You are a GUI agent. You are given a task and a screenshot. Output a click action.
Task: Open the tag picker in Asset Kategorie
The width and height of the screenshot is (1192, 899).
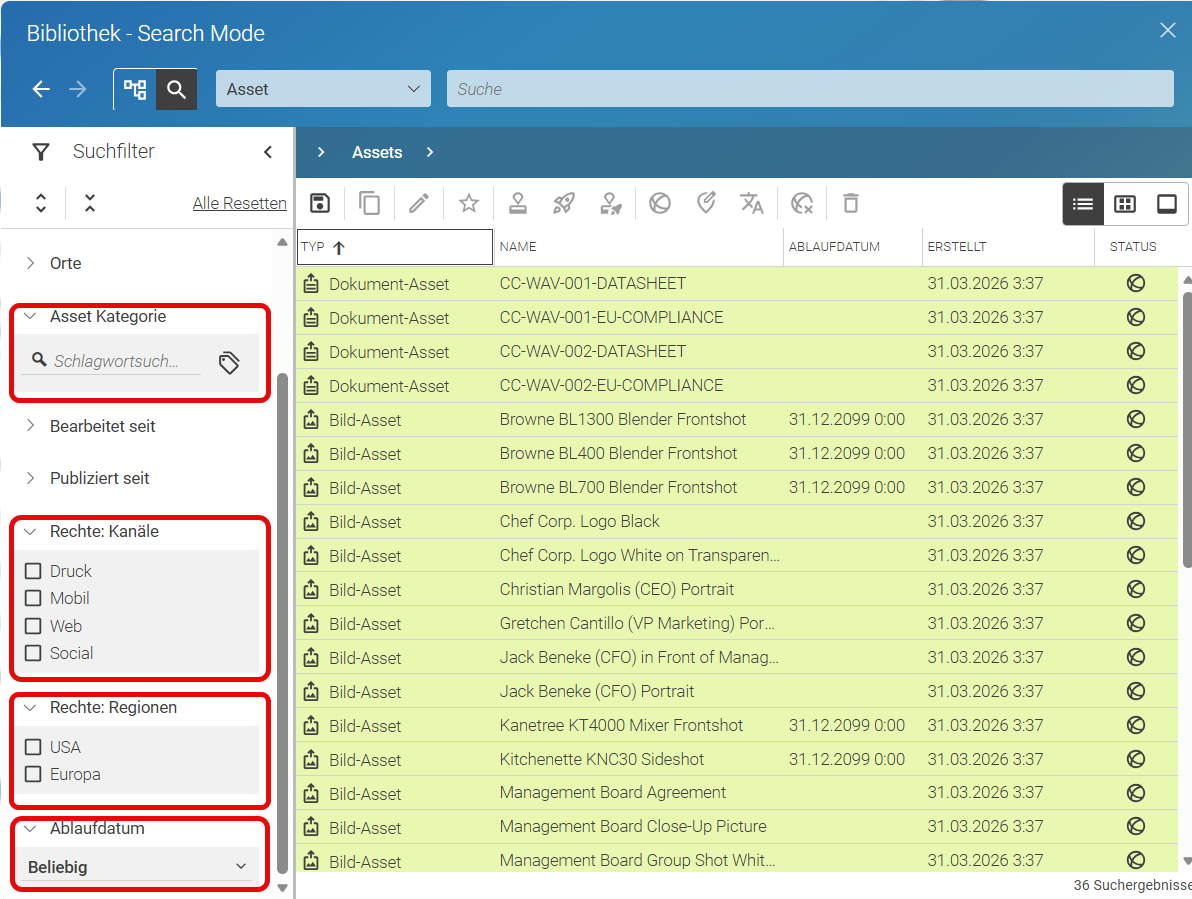point(229,362)
